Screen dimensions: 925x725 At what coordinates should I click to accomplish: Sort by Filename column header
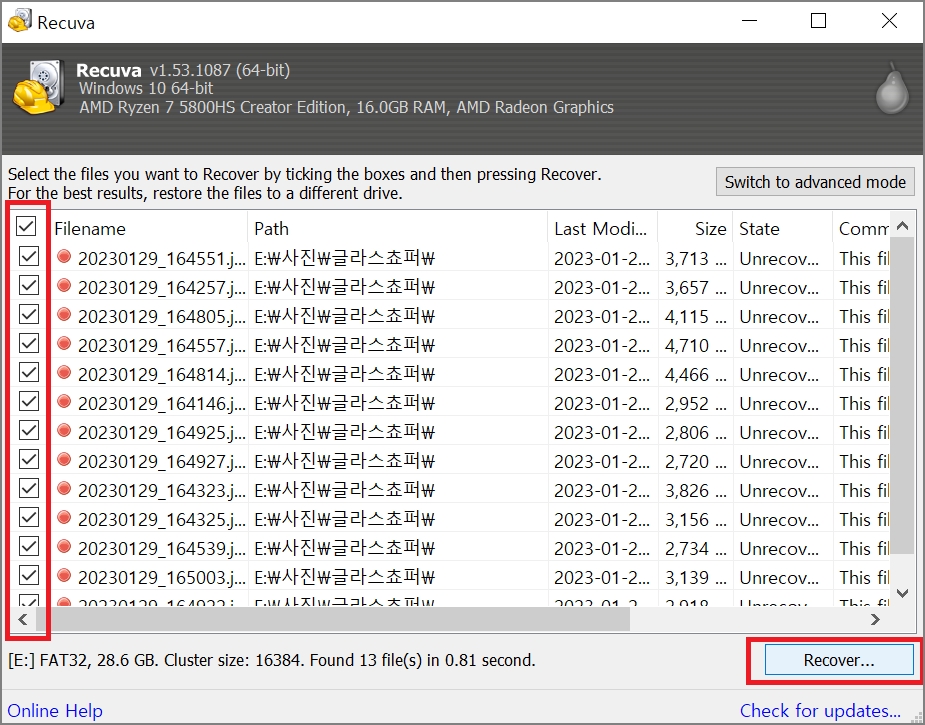coord(149,228)
